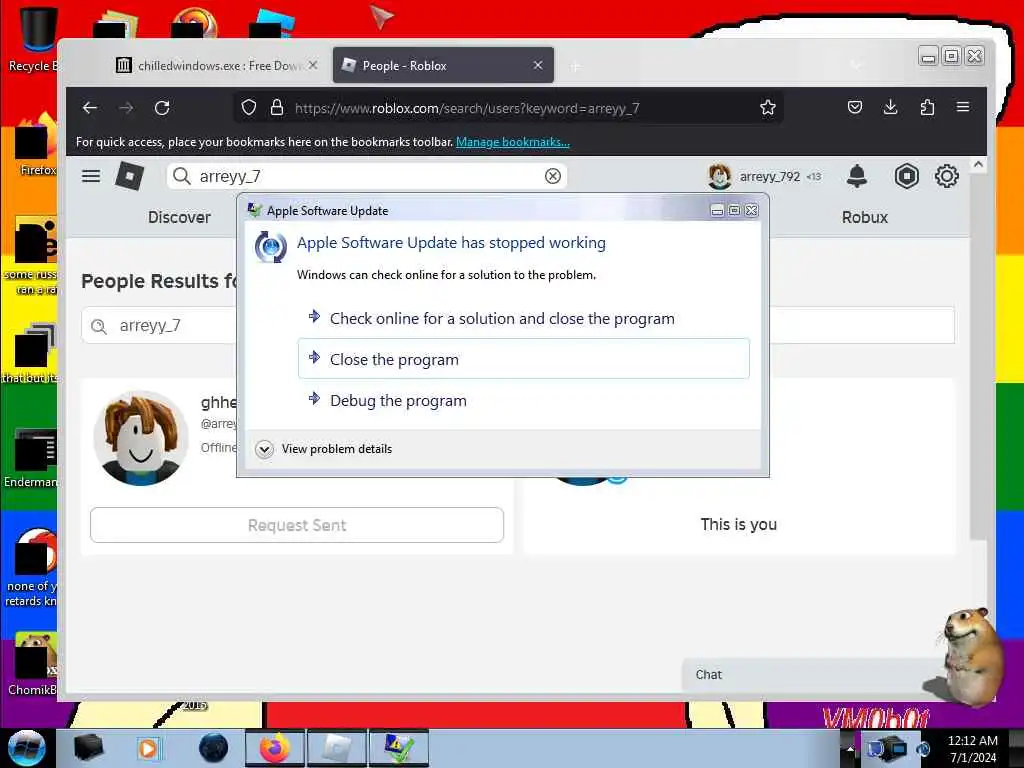Click the Roblox top search field
This screenshot has width=1024, height=768.
(366, 176)
